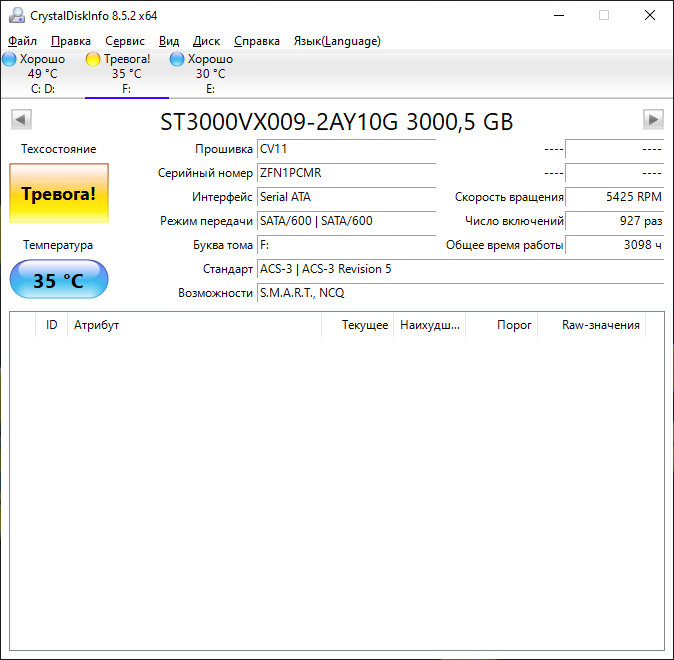Click the Интерфейс field Serial ATA
This screenshot has height=660, width=674.
[x=346, y=197]
